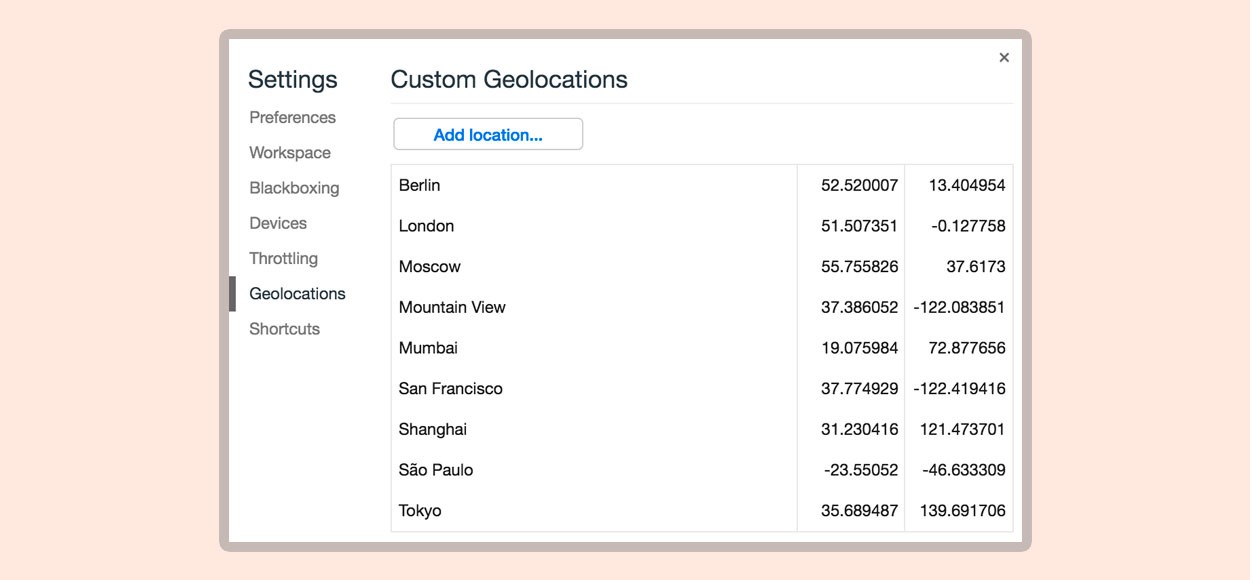Click Berlin's latitude value 52.520007
The width and height of the screenshot is (1250, 580).
860,185
